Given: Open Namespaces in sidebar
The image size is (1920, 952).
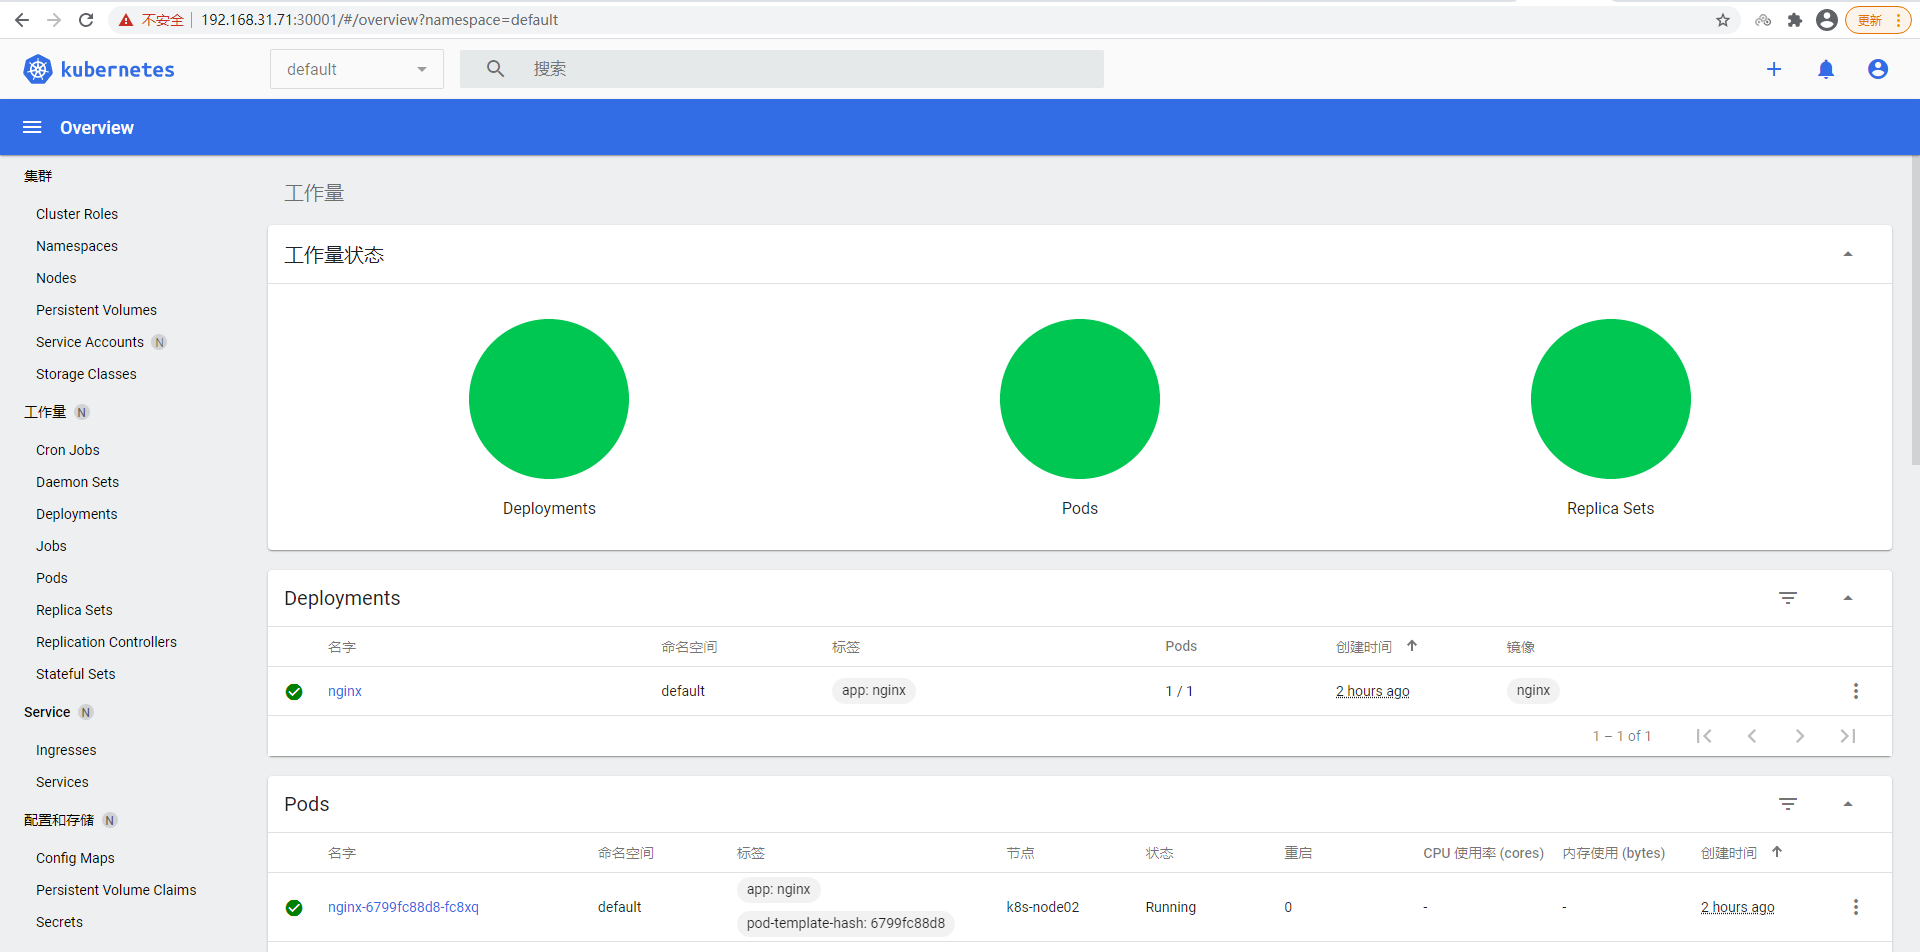Looking at the screenshot, I should coord(77,246).
